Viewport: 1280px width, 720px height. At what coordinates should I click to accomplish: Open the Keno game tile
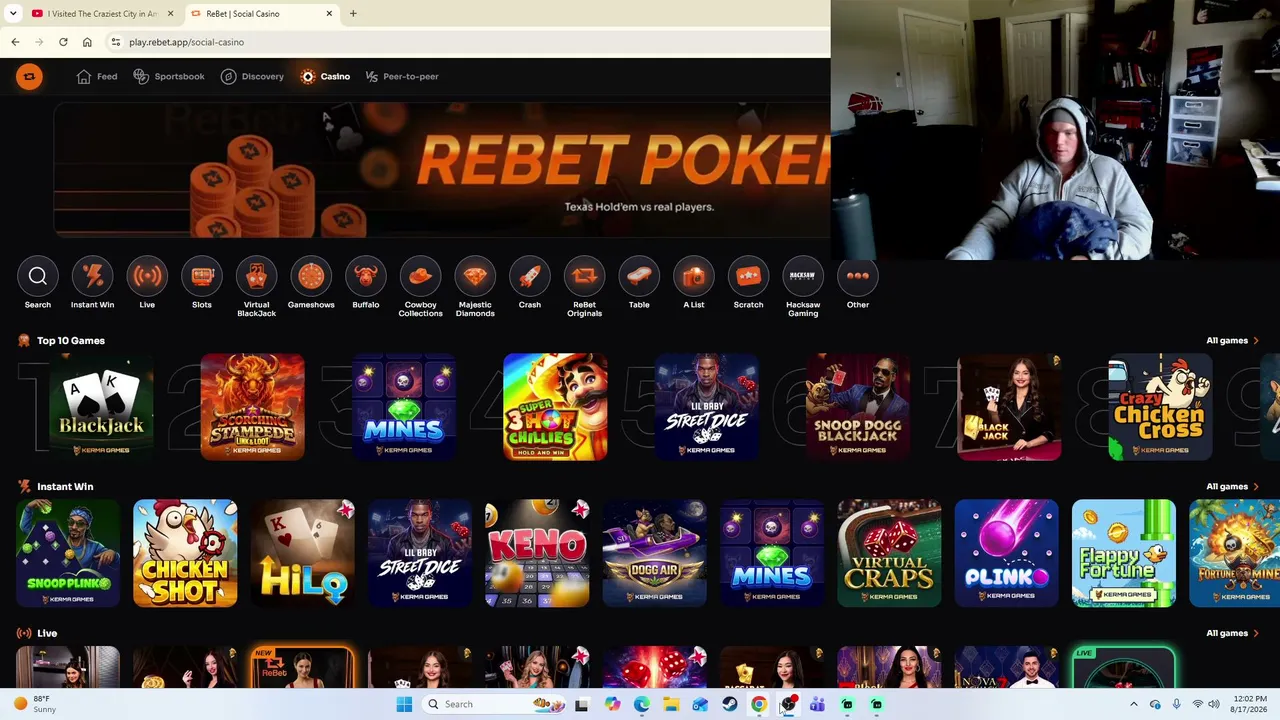(x=537, y=553)
